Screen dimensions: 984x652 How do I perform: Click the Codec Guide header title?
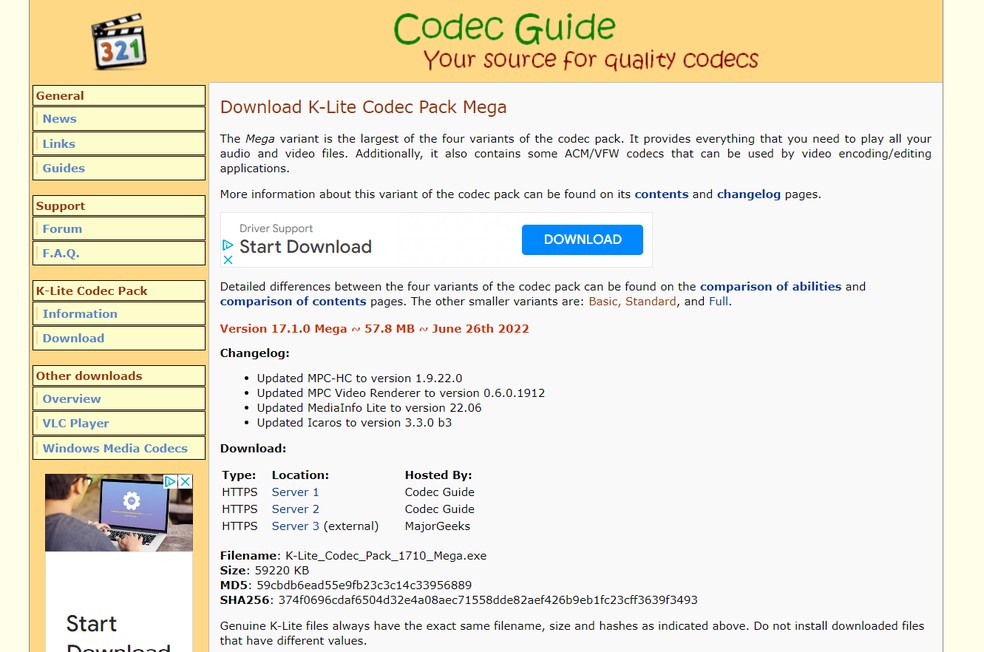point(505,28)
